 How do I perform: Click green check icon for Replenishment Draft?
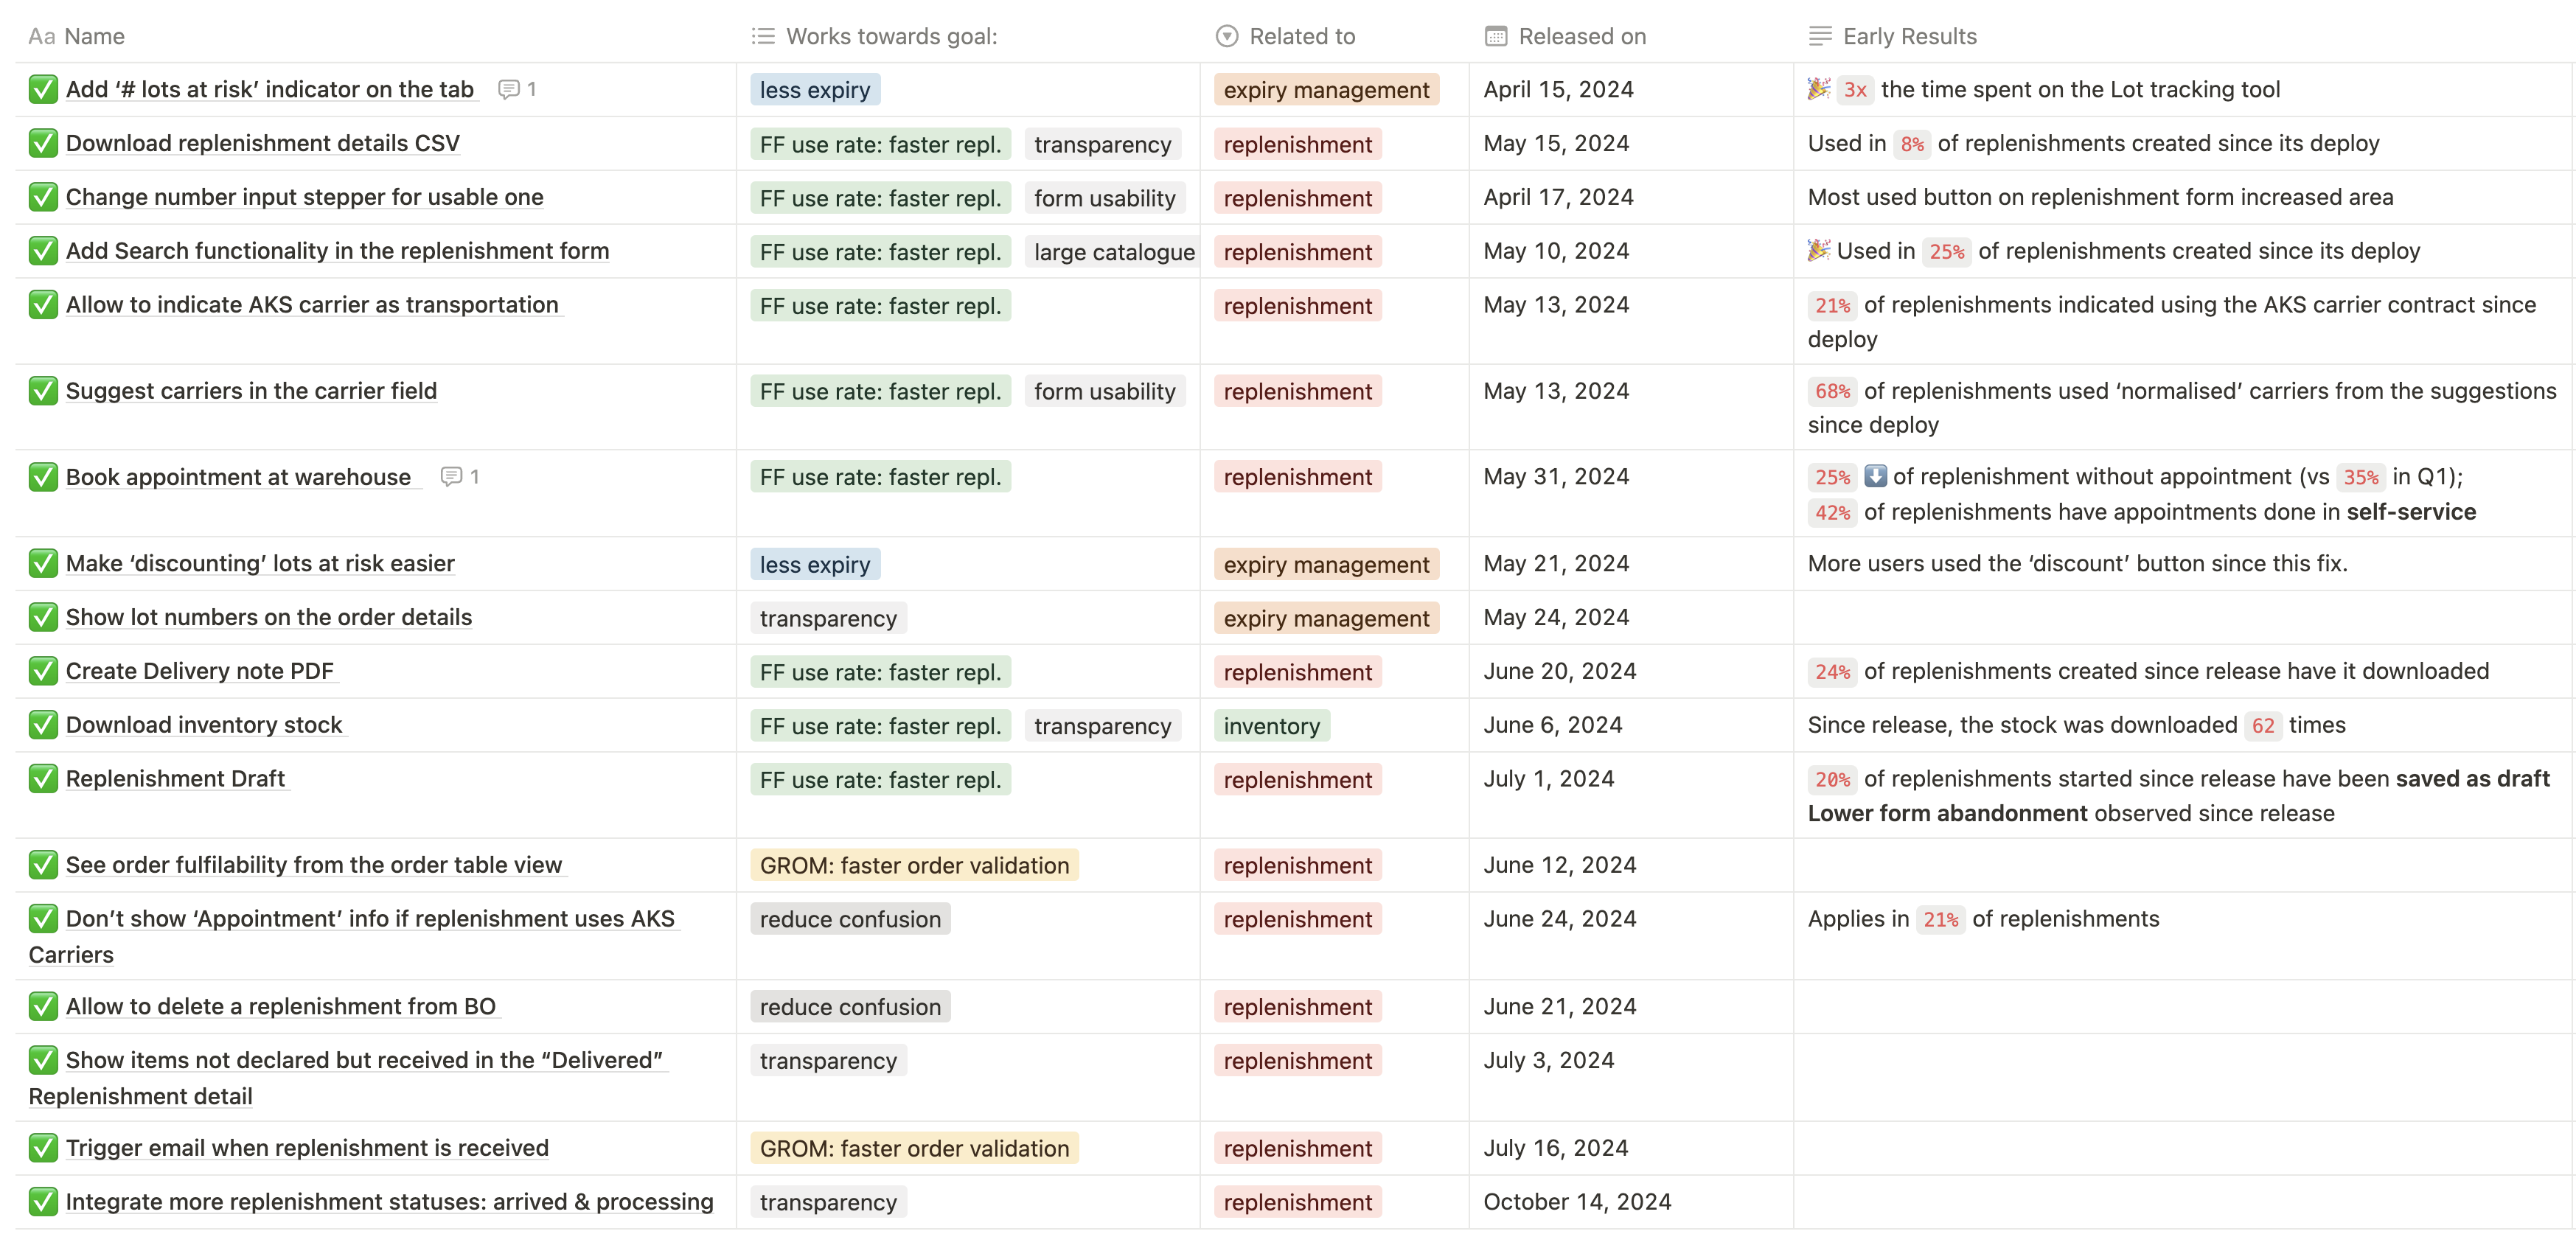[43, 779]
